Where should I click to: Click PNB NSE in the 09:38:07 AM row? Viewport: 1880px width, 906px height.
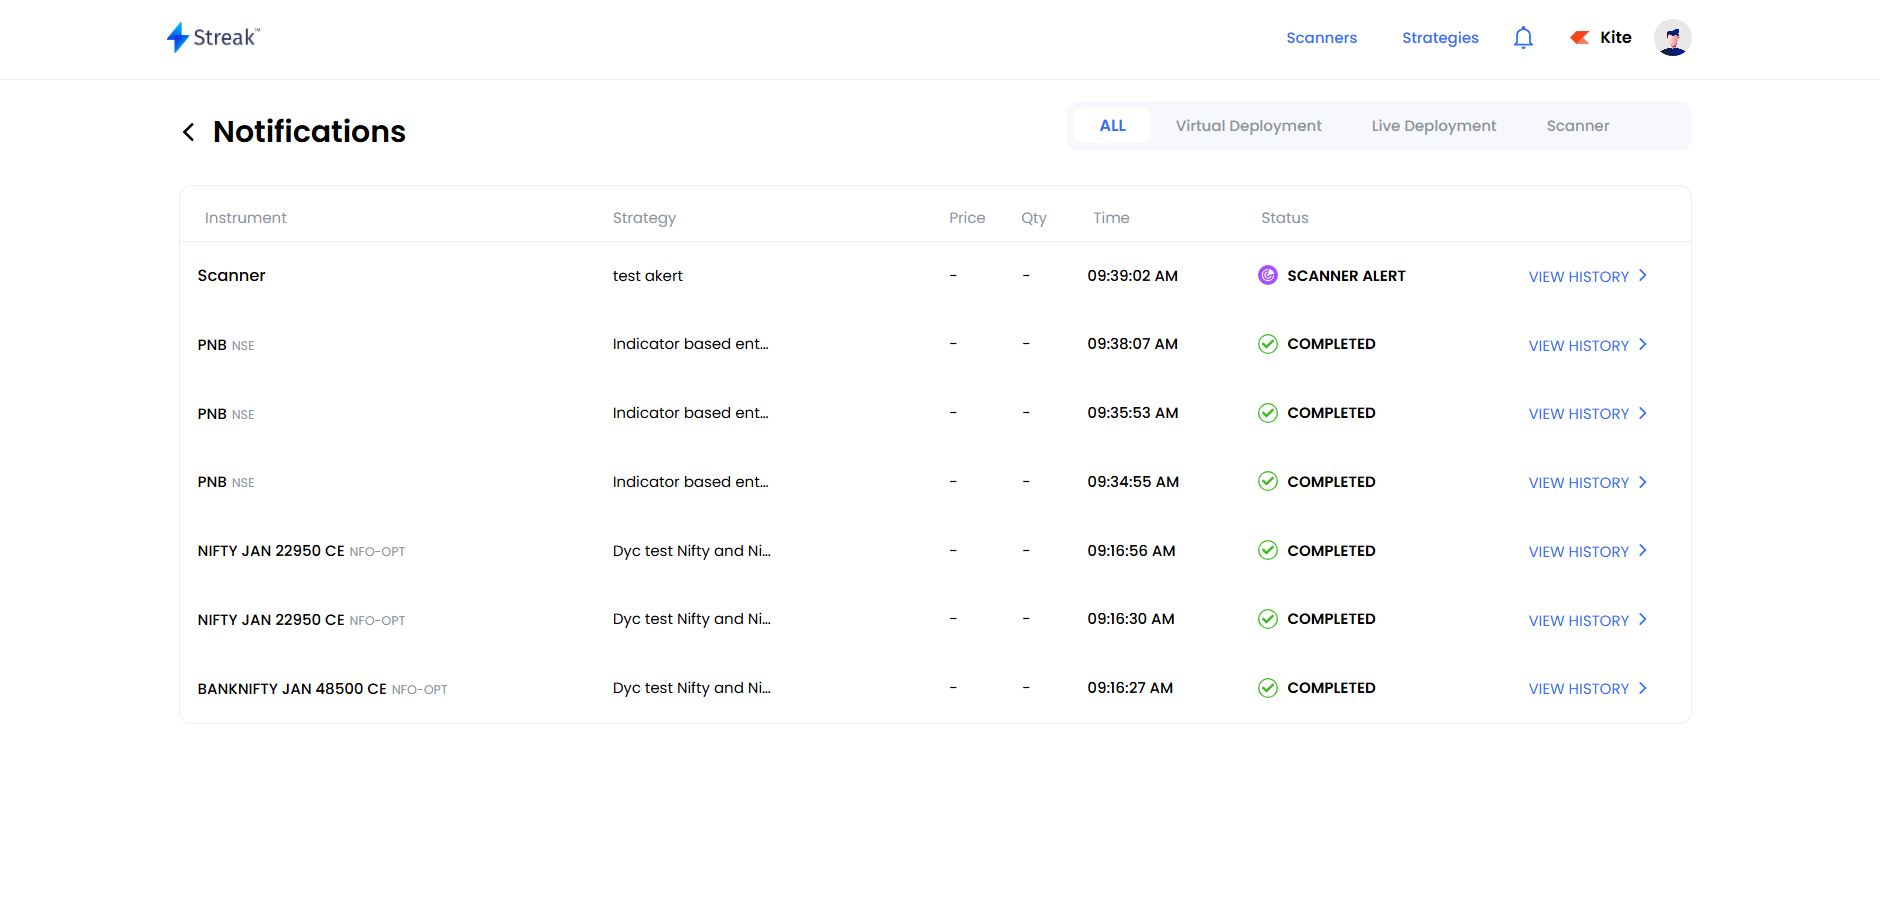(226, 345)
